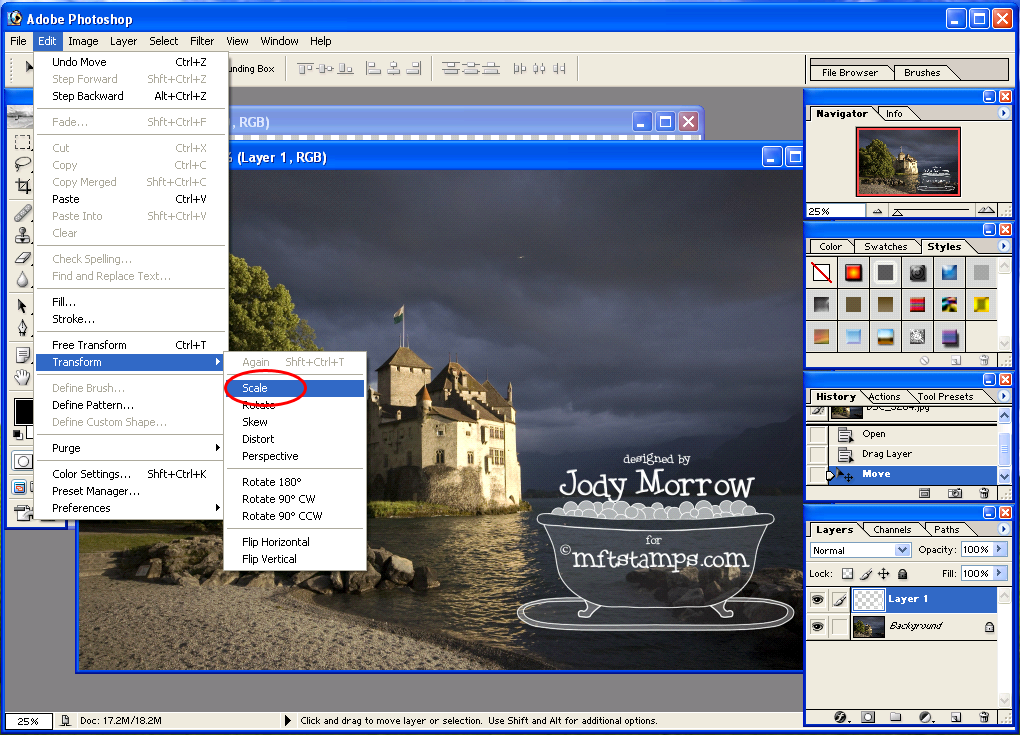Open the Fill slider arrow
Image resolution: width=1020 pixels, height=735 pixels.
(999, 573)
